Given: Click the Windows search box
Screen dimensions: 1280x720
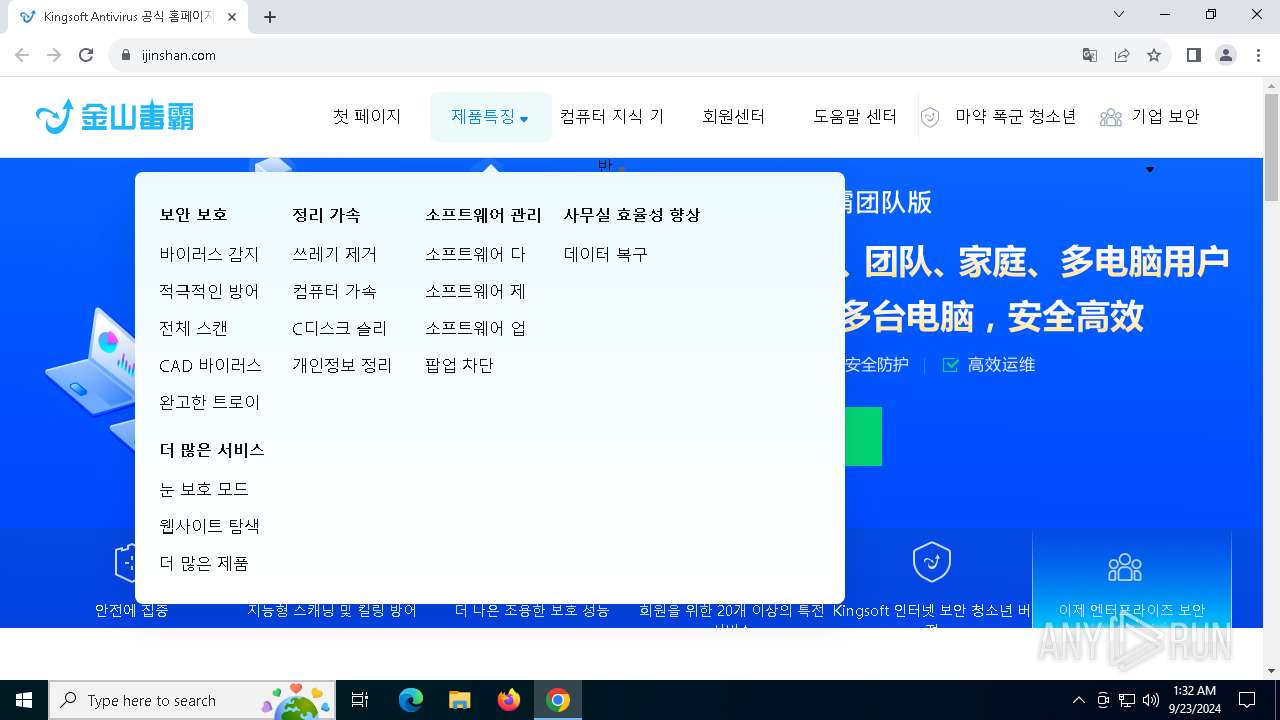Looking at the screenshot, I should coord(192,700).
